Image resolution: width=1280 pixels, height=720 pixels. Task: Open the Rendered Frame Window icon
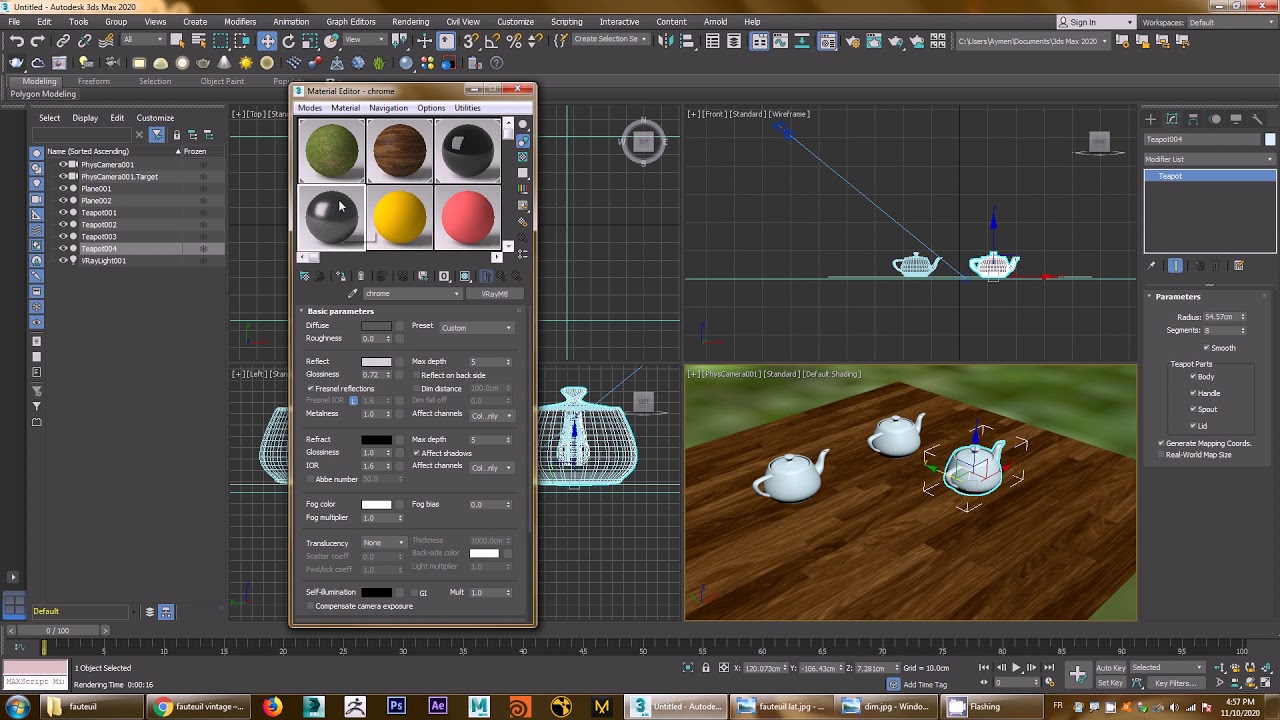[x=873, y=41]
